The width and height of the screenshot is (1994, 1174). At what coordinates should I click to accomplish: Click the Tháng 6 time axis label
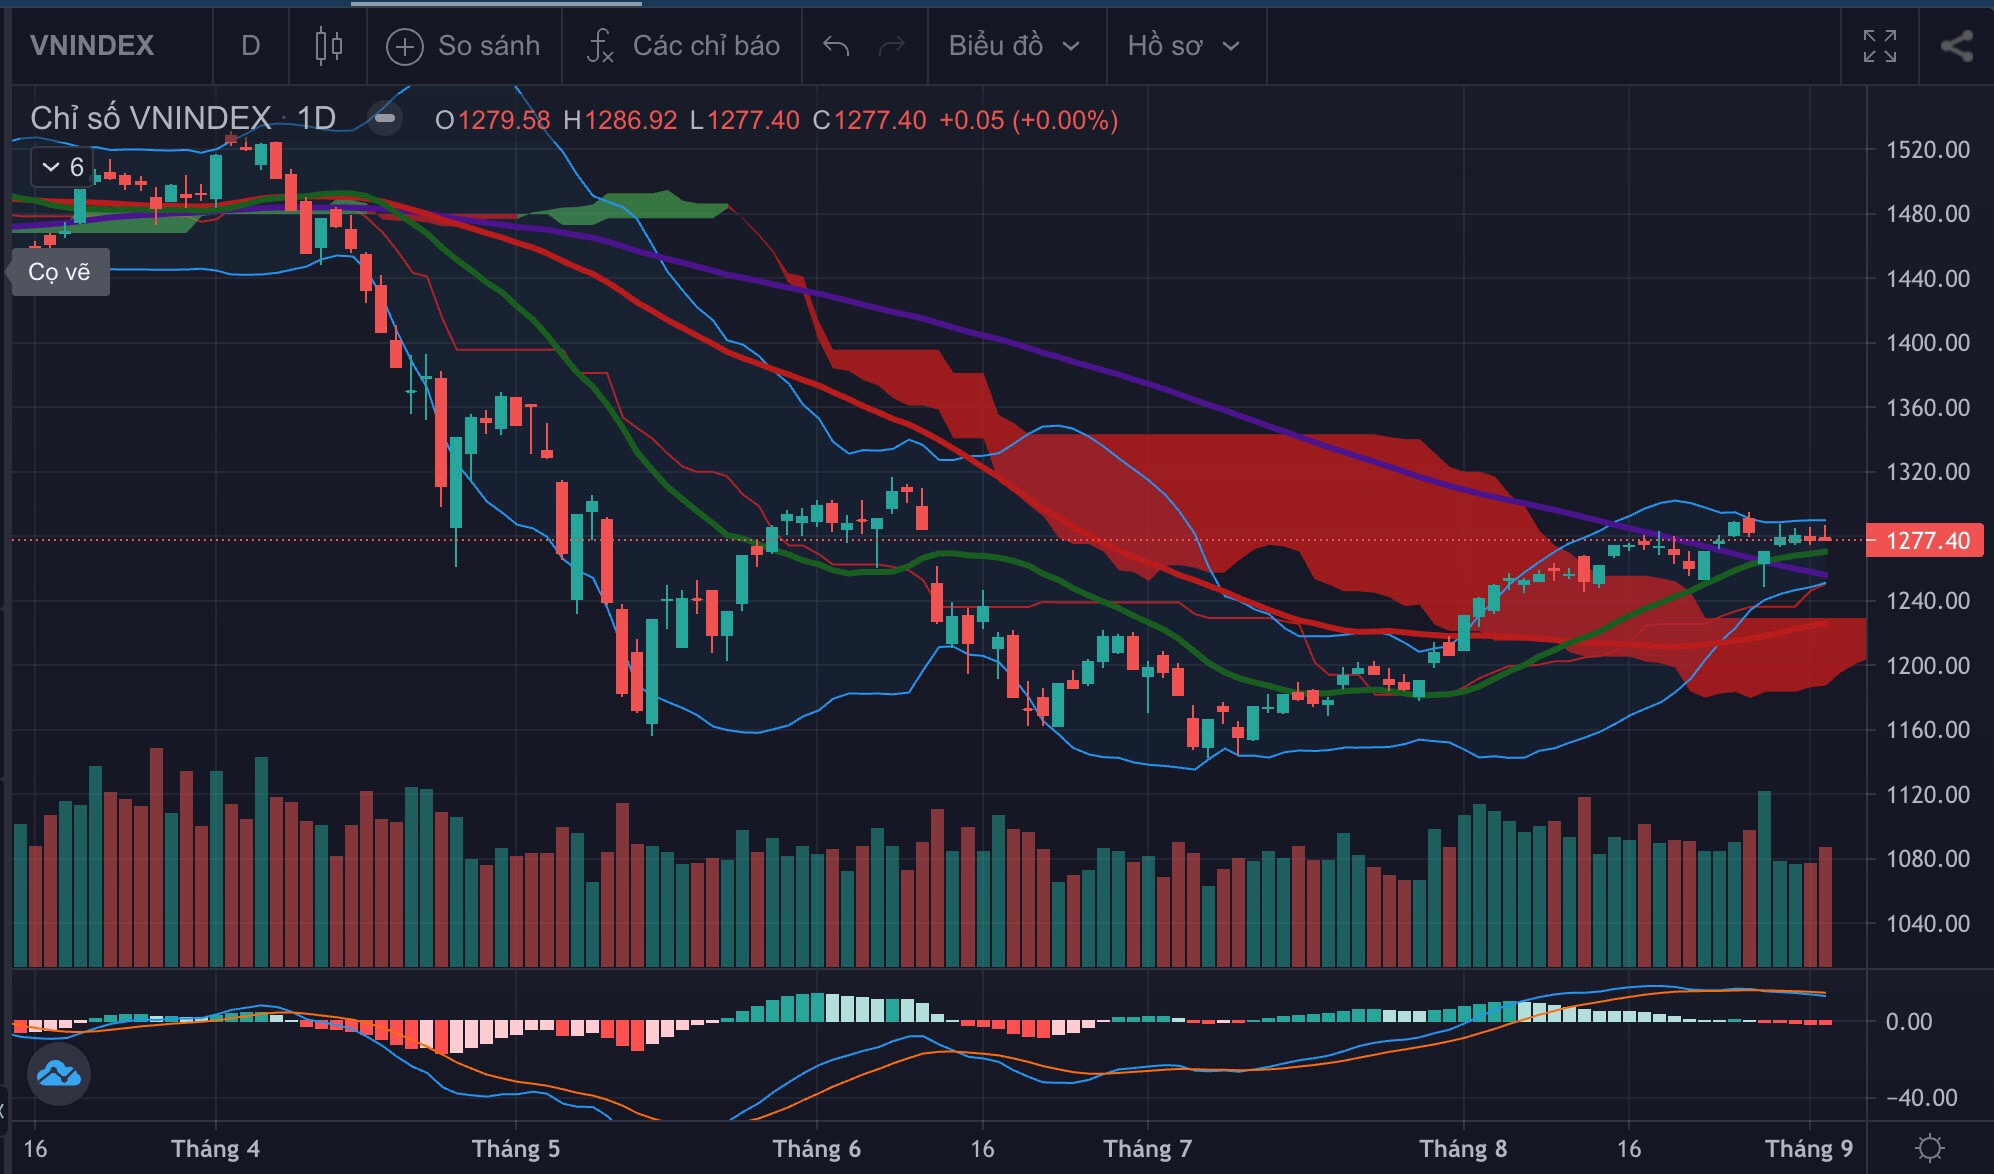coord(816,1148)
